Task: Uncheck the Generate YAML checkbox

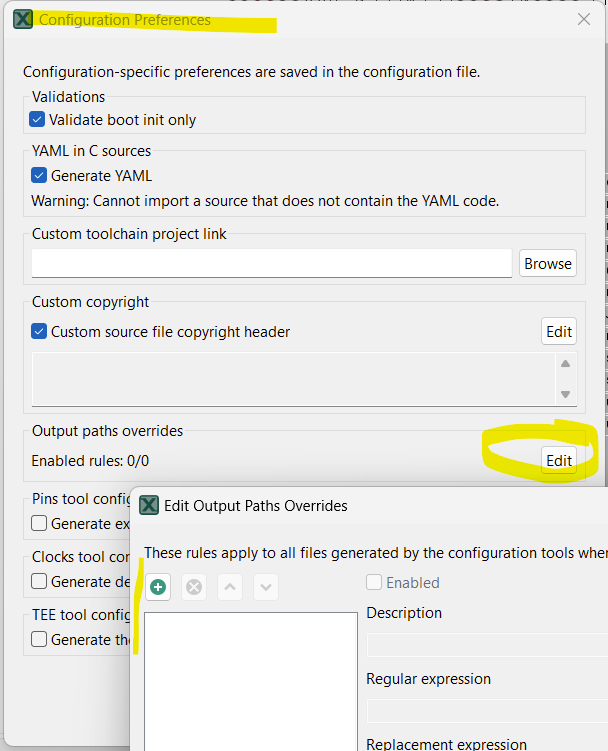Action: (x=39, y=176)
